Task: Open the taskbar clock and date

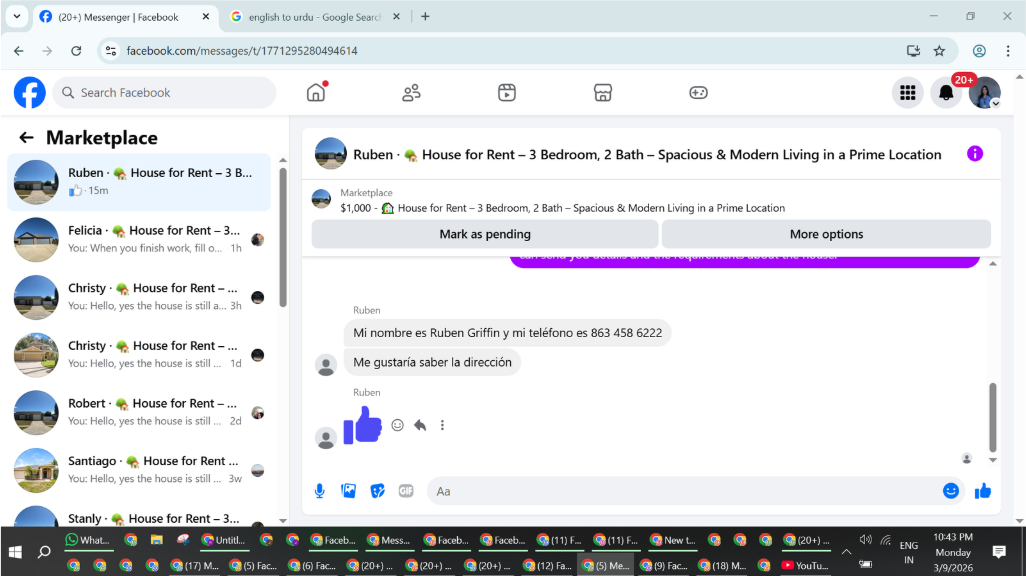Action: tap(953, 552)
